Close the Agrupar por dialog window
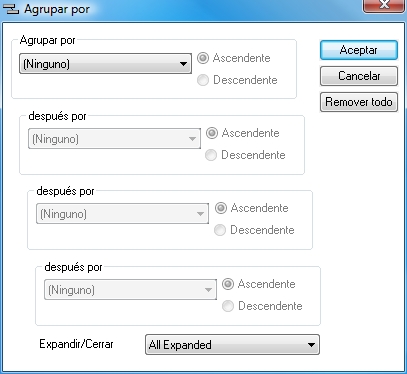The image size is (407, 374). click(384, 5)
